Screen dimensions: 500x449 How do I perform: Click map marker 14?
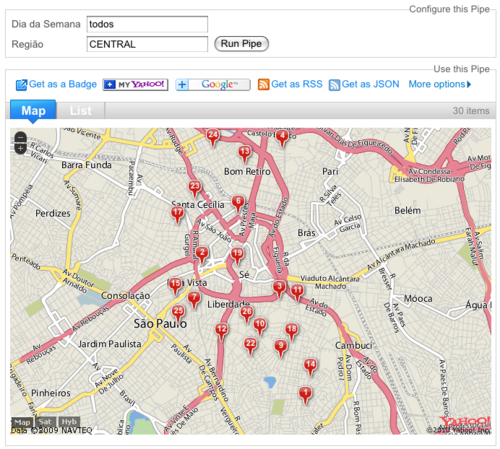pyautogui.click(x=311, y=365)
